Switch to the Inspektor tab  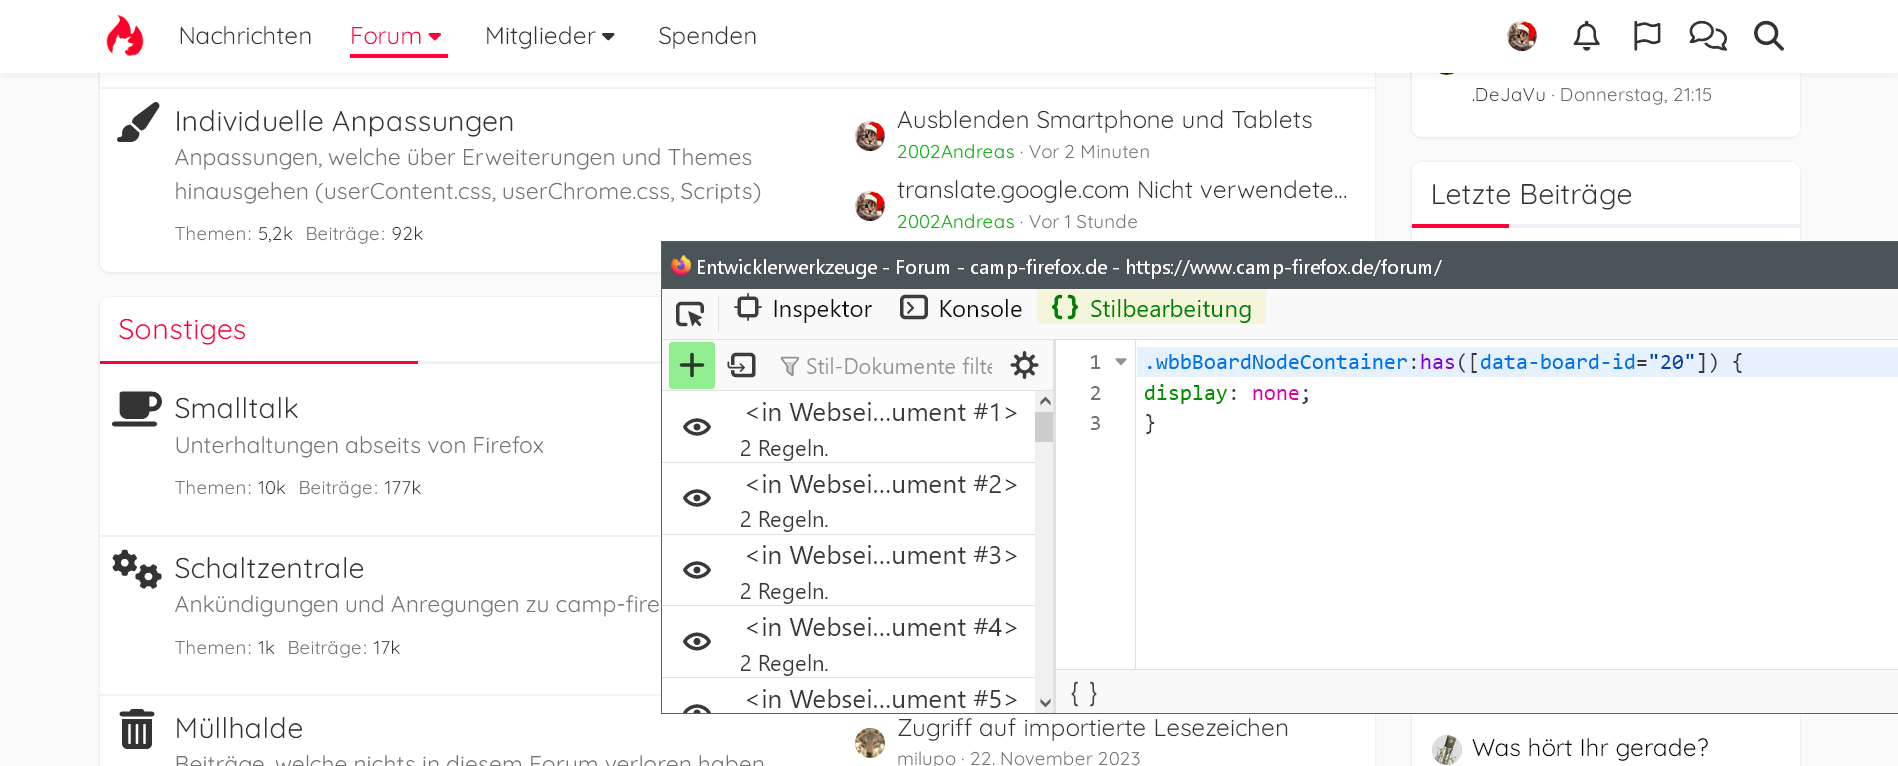[804, 309]
